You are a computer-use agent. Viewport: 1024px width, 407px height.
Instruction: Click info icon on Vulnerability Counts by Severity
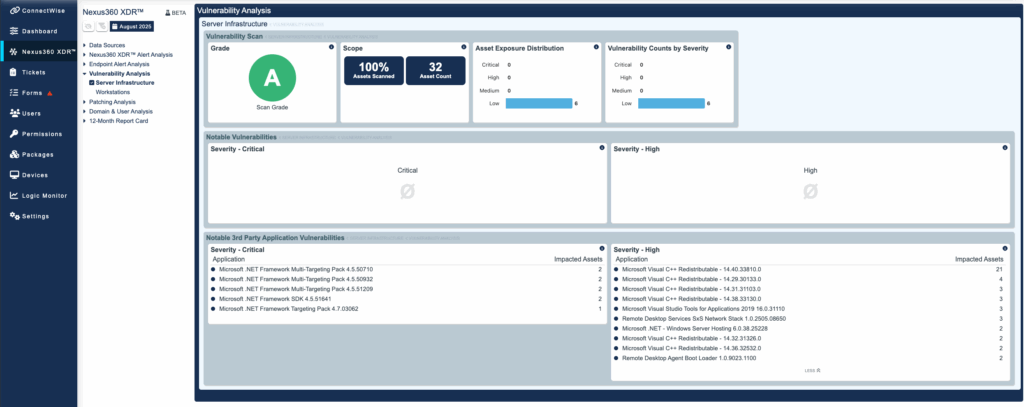tap(728, 47)
